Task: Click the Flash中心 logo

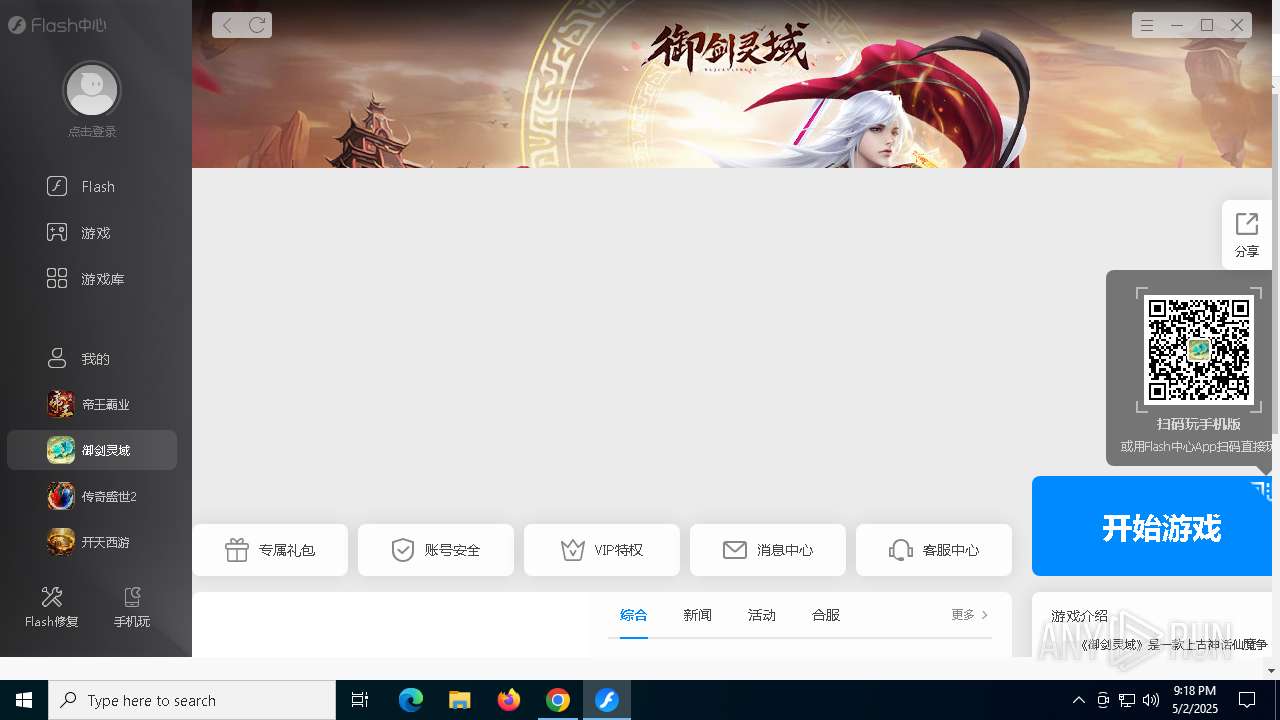Action: (x=57, y=25)
